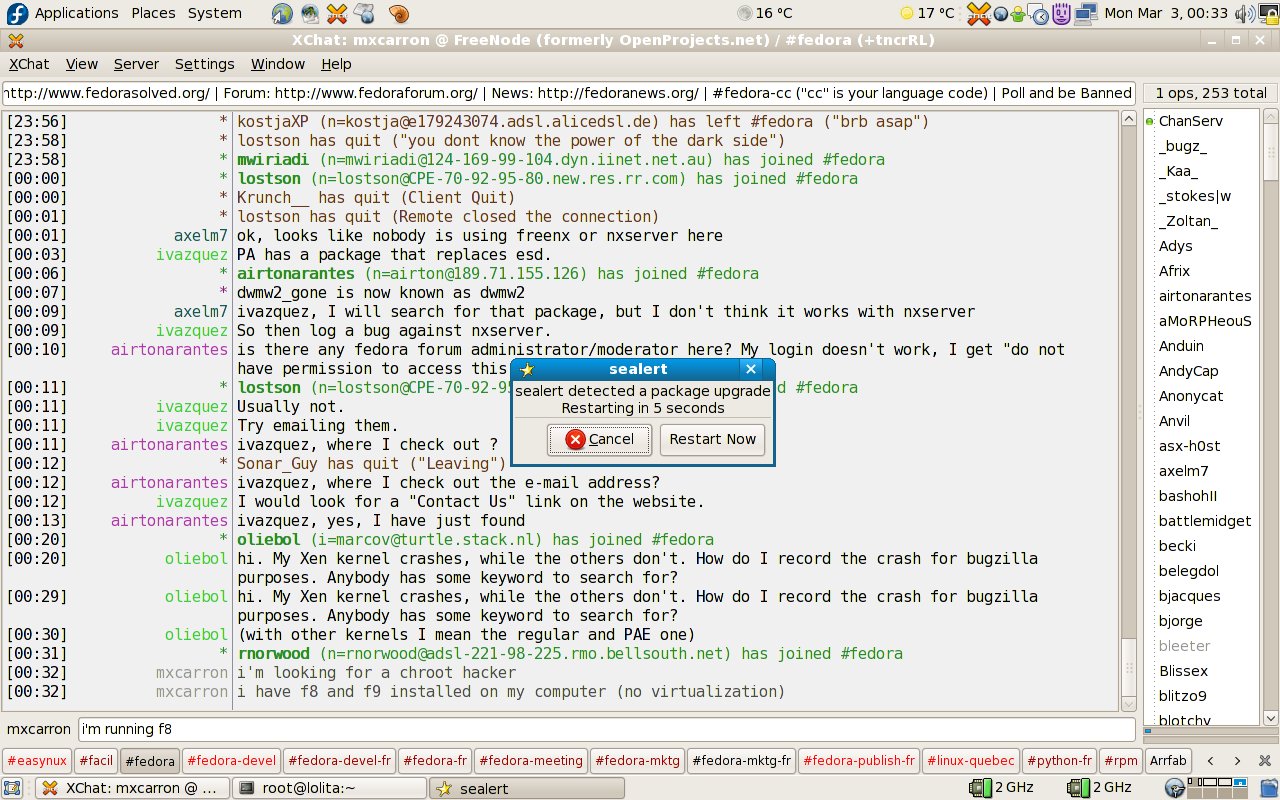Click the mxcarron nickname button
1280x800 pixels.
[x=39, y=729]
